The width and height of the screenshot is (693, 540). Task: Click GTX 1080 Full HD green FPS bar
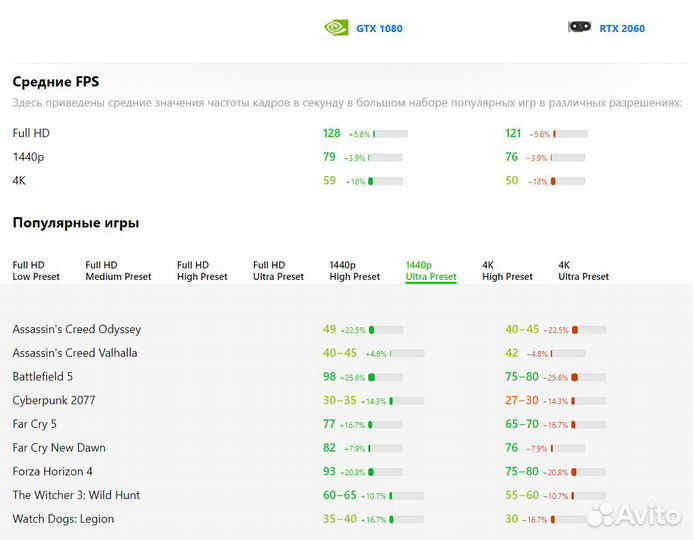(389, 134)
